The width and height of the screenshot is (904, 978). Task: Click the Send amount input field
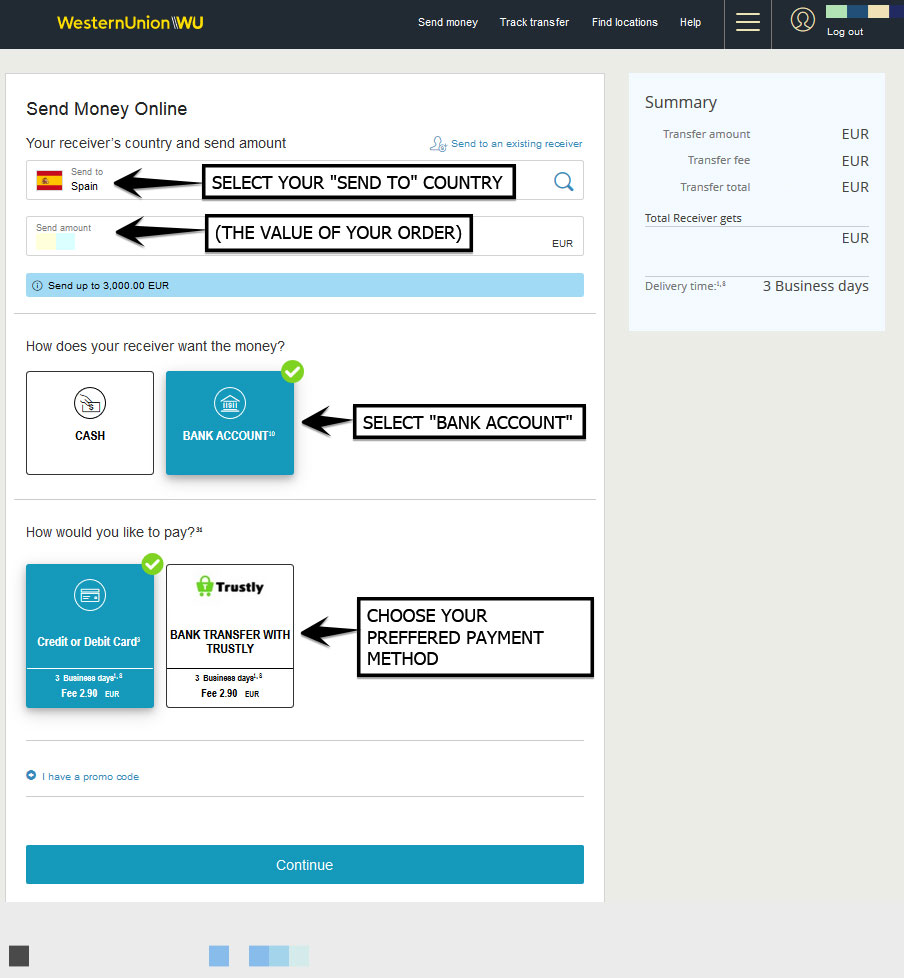[x=300, y=238]
